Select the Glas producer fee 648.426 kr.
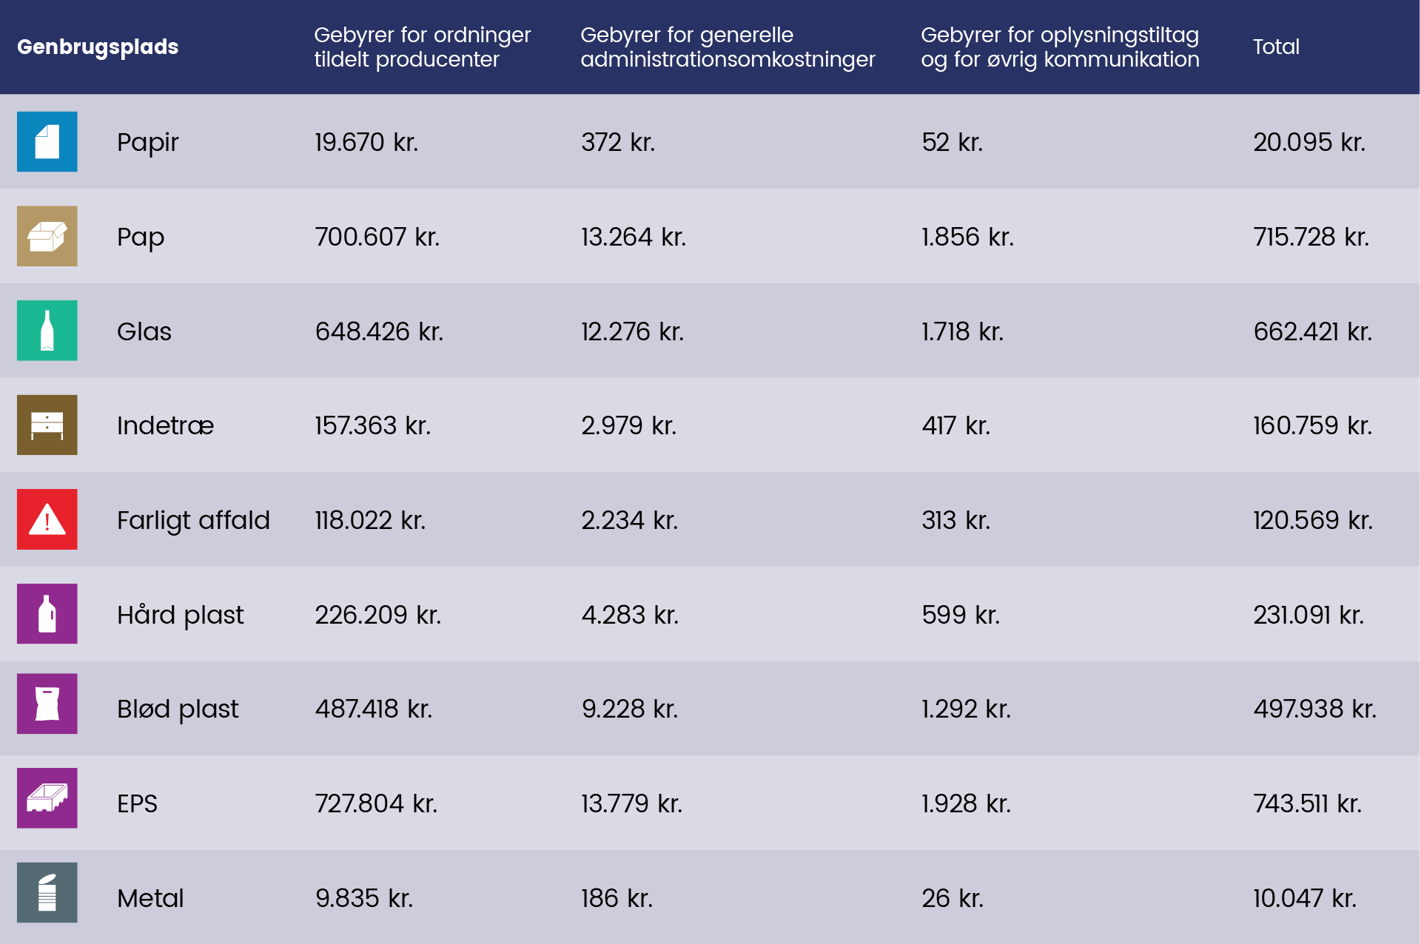Screen dimensions: 1420x944 (x=379, y=332)
